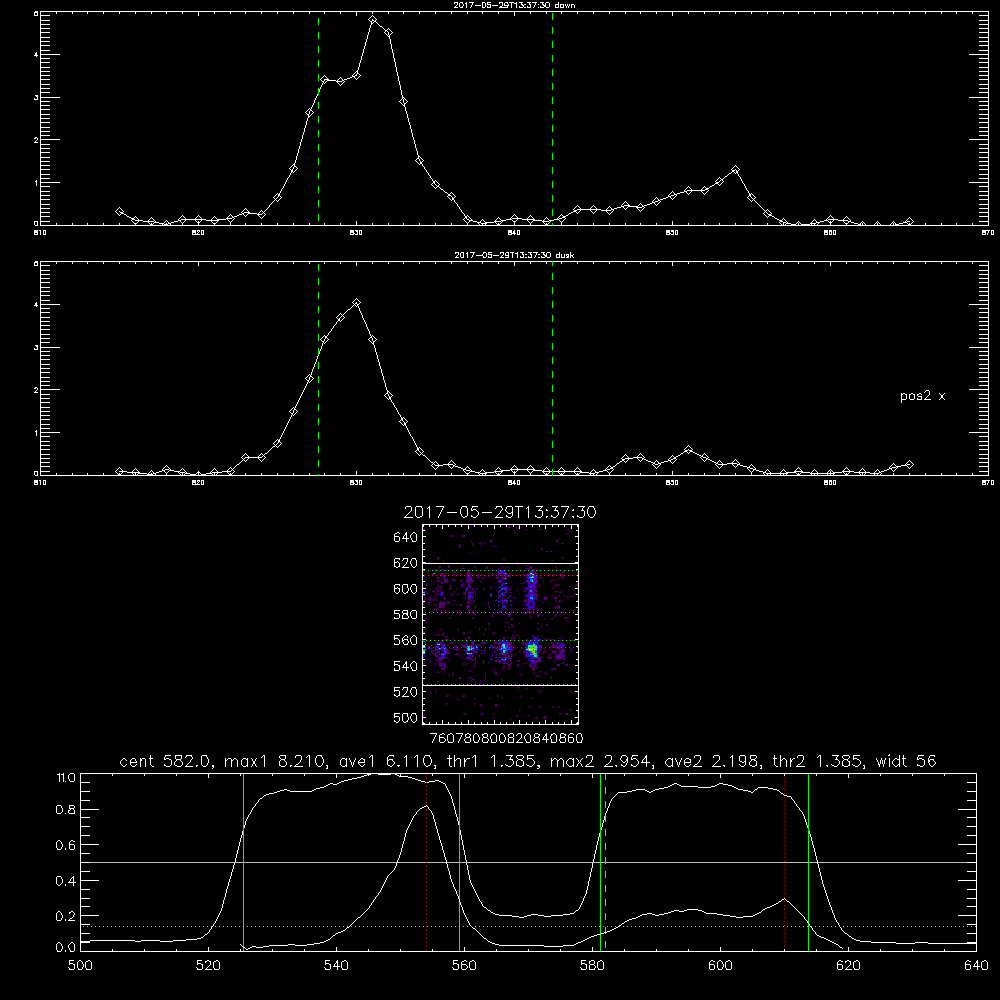Click the '500' x-axis label of bottom plot
This screenshot has width=1000, height=1000.
80,966
